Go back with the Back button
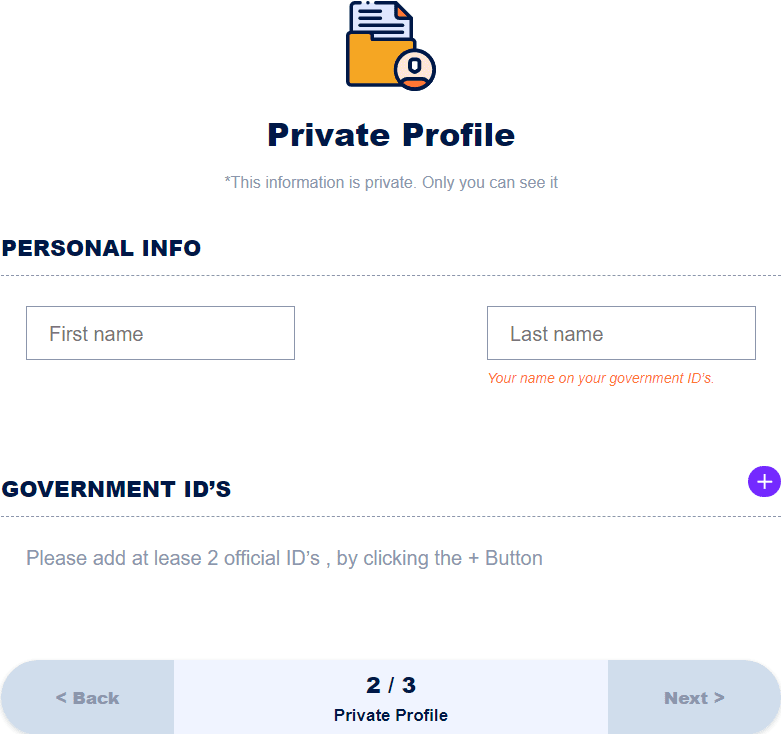This screenshot has width=781, height=734. pyautogui.click(x=88, y=698)
